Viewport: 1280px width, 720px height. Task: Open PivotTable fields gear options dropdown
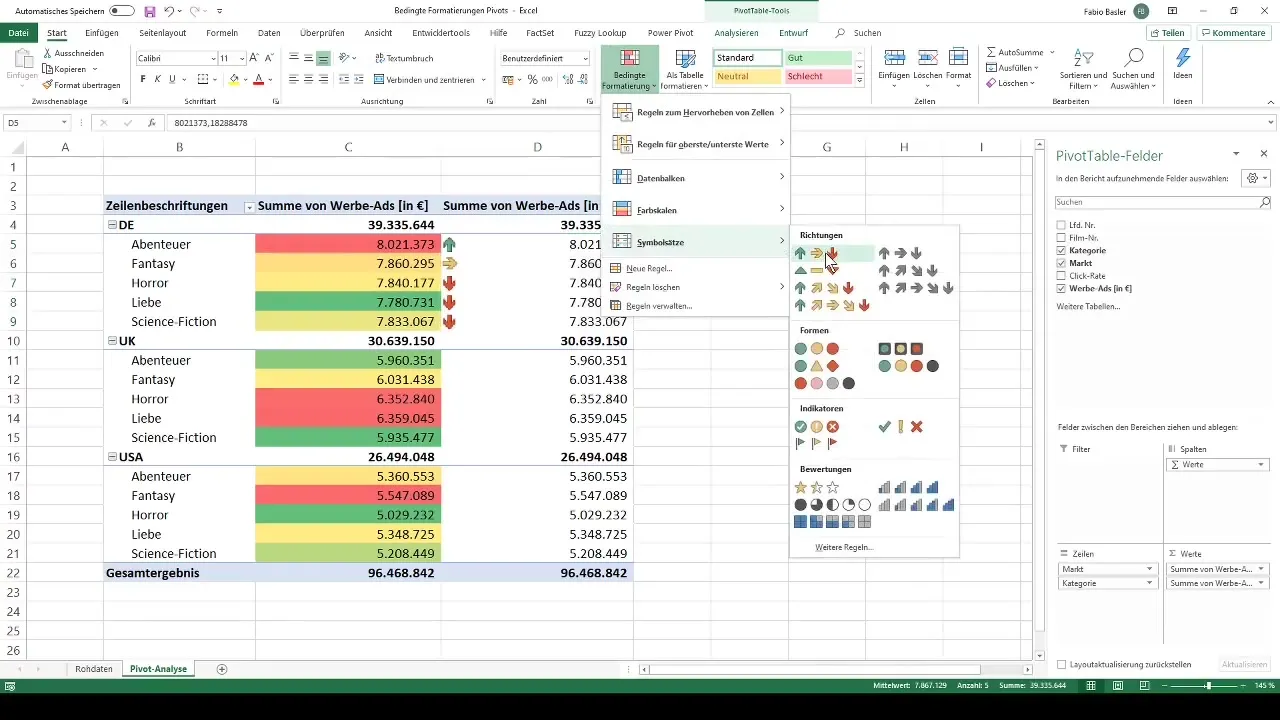tap(1254, 178)
